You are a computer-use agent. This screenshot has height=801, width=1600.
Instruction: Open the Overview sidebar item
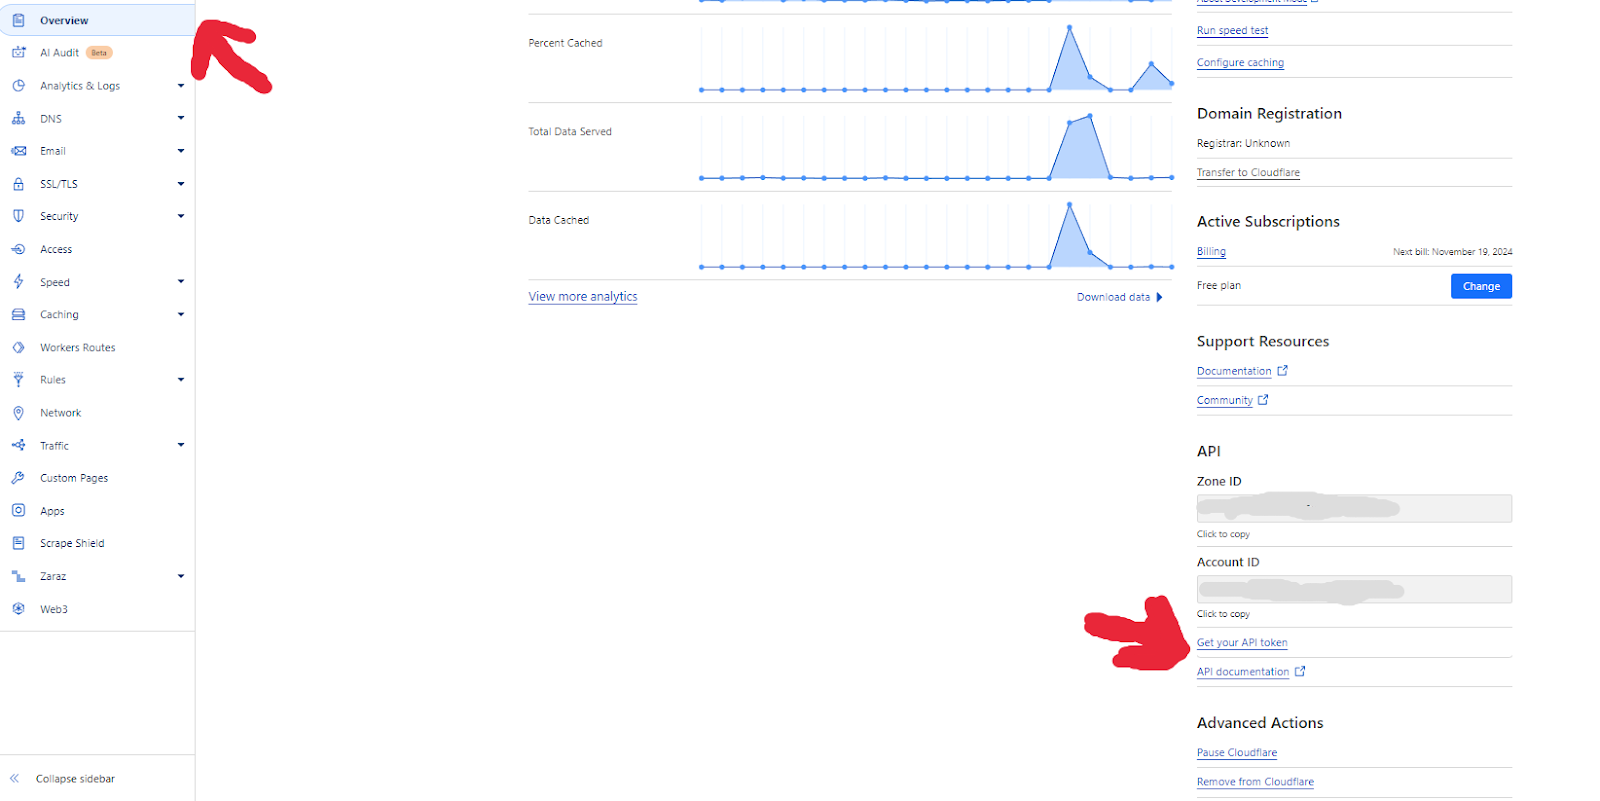(97, 20)
